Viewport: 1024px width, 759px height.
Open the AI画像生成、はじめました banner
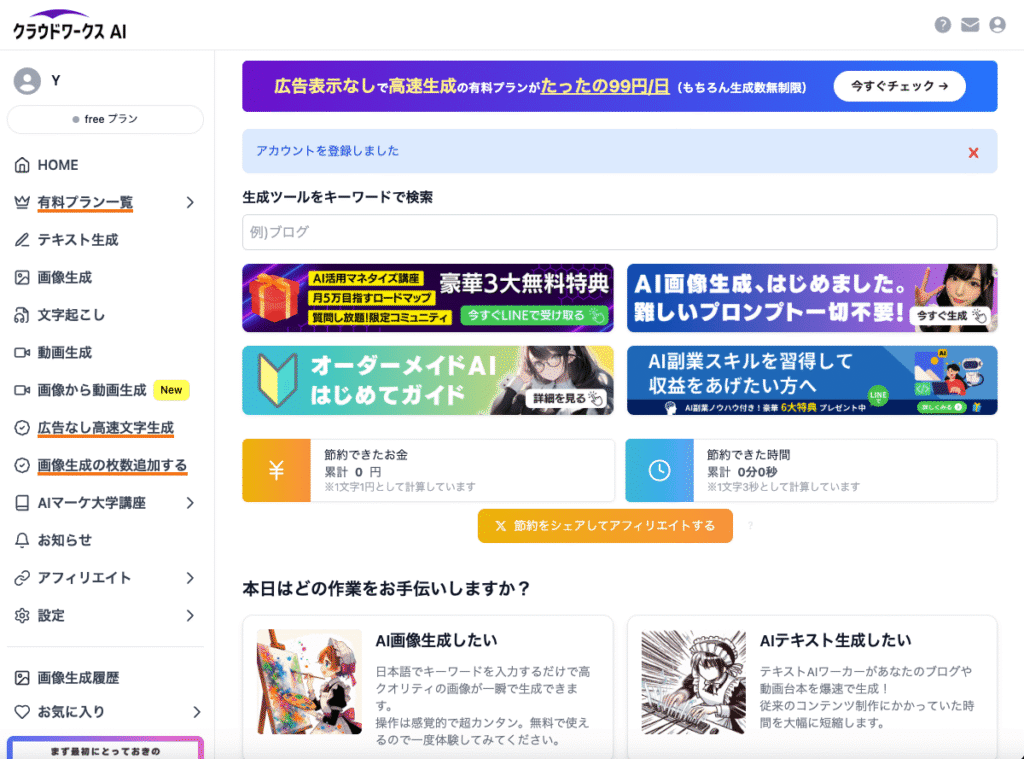coord(812,298)
